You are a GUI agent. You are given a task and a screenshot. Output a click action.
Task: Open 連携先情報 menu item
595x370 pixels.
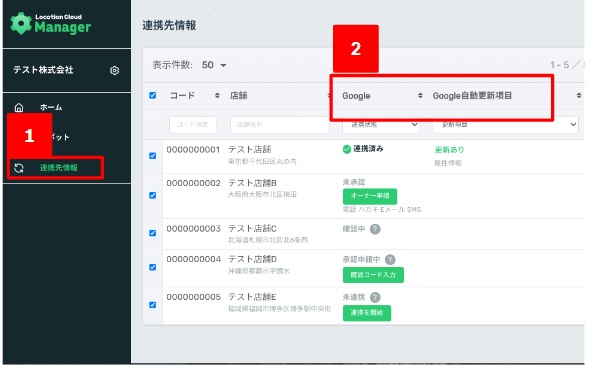click(x=58, y=168)
